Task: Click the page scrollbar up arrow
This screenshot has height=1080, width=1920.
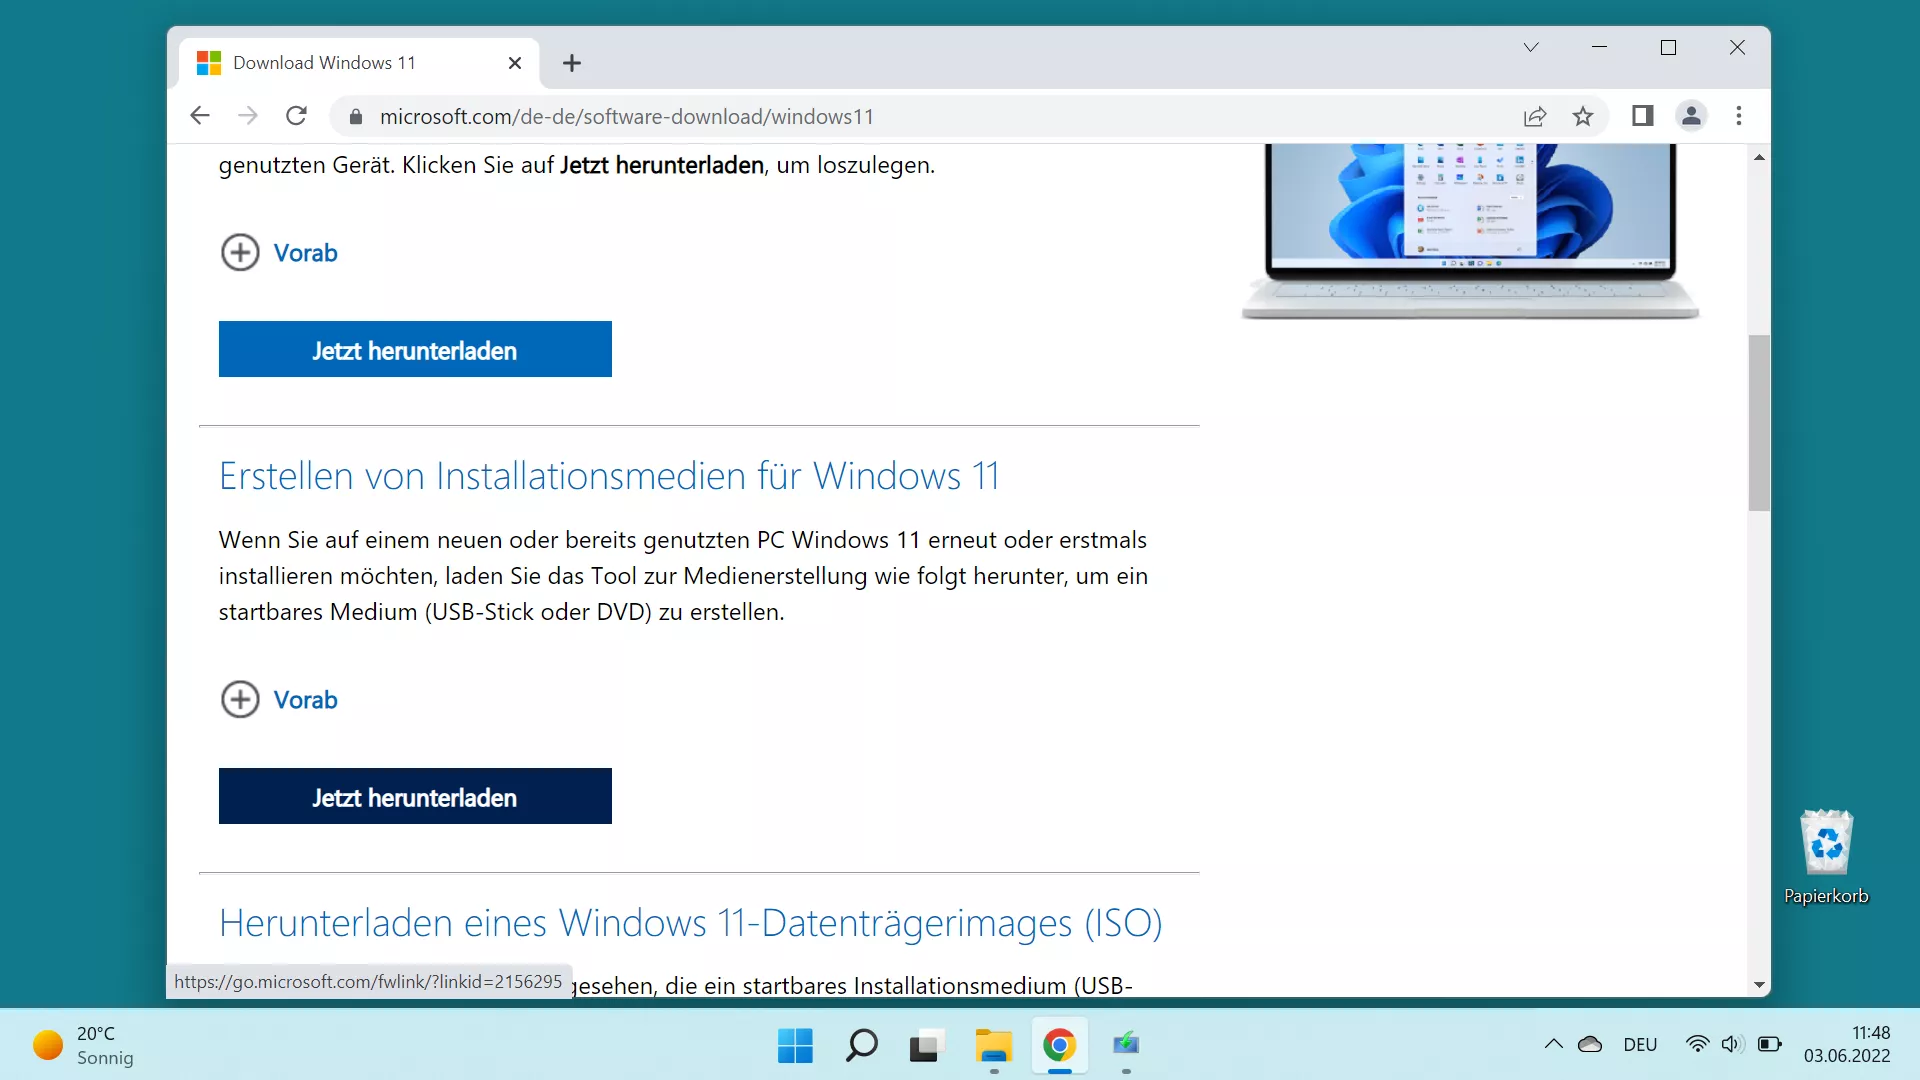Action: click(x=1759, y=157)
